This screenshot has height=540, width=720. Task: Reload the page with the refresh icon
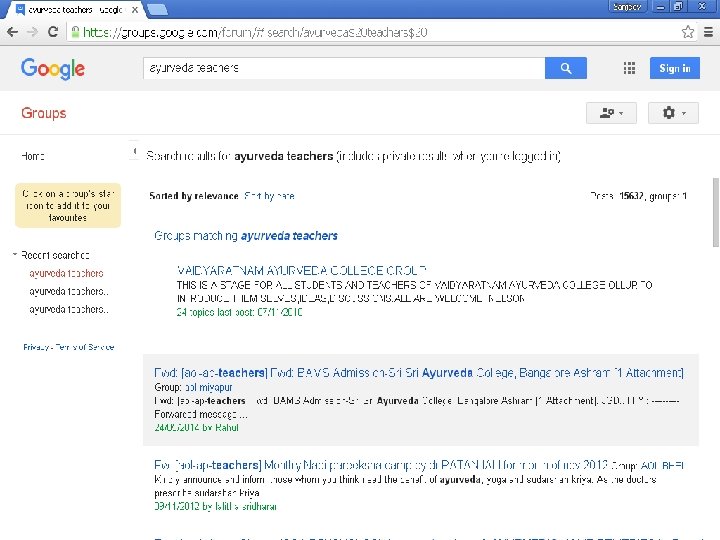point(53,32)
